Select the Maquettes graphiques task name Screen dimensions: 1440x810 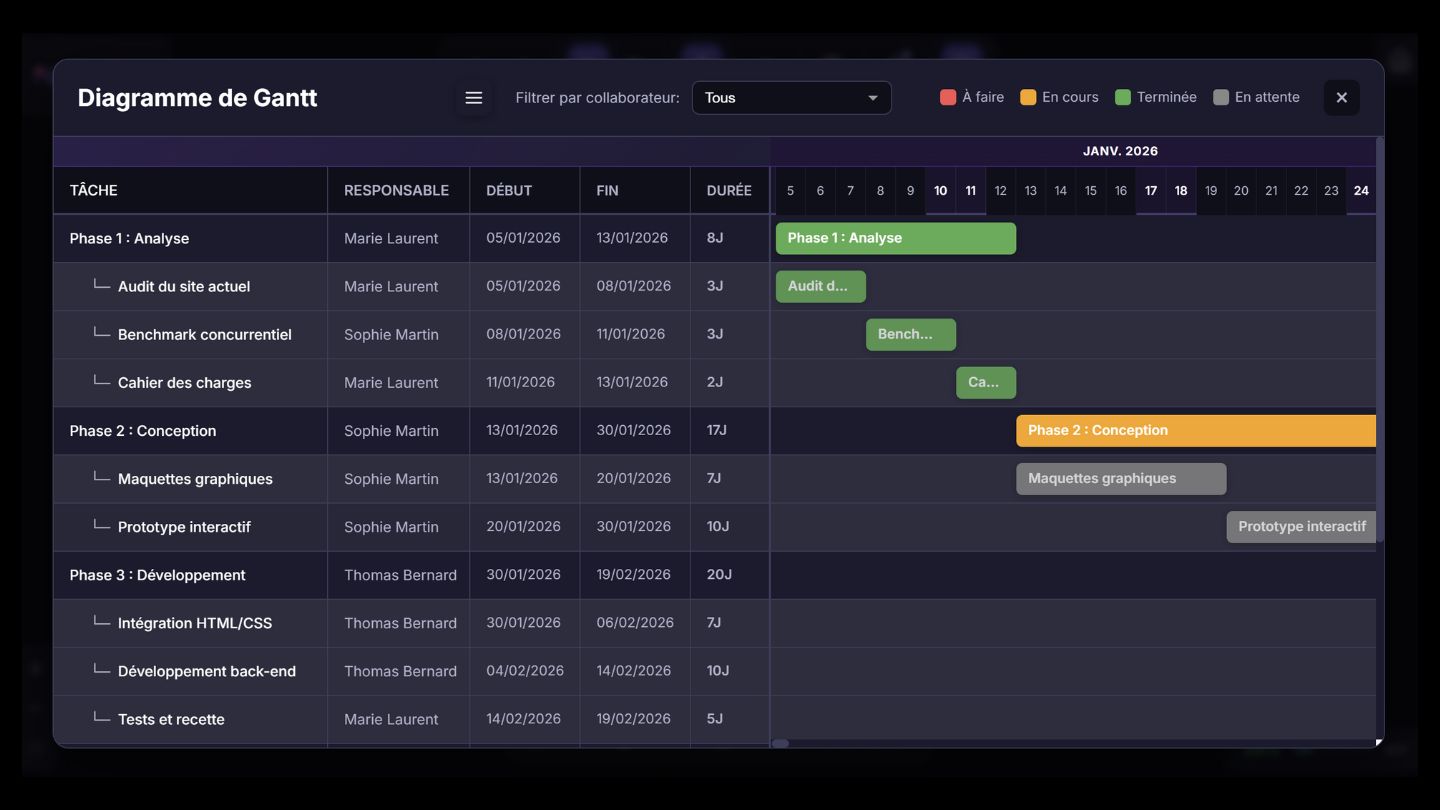click(195, 478)
